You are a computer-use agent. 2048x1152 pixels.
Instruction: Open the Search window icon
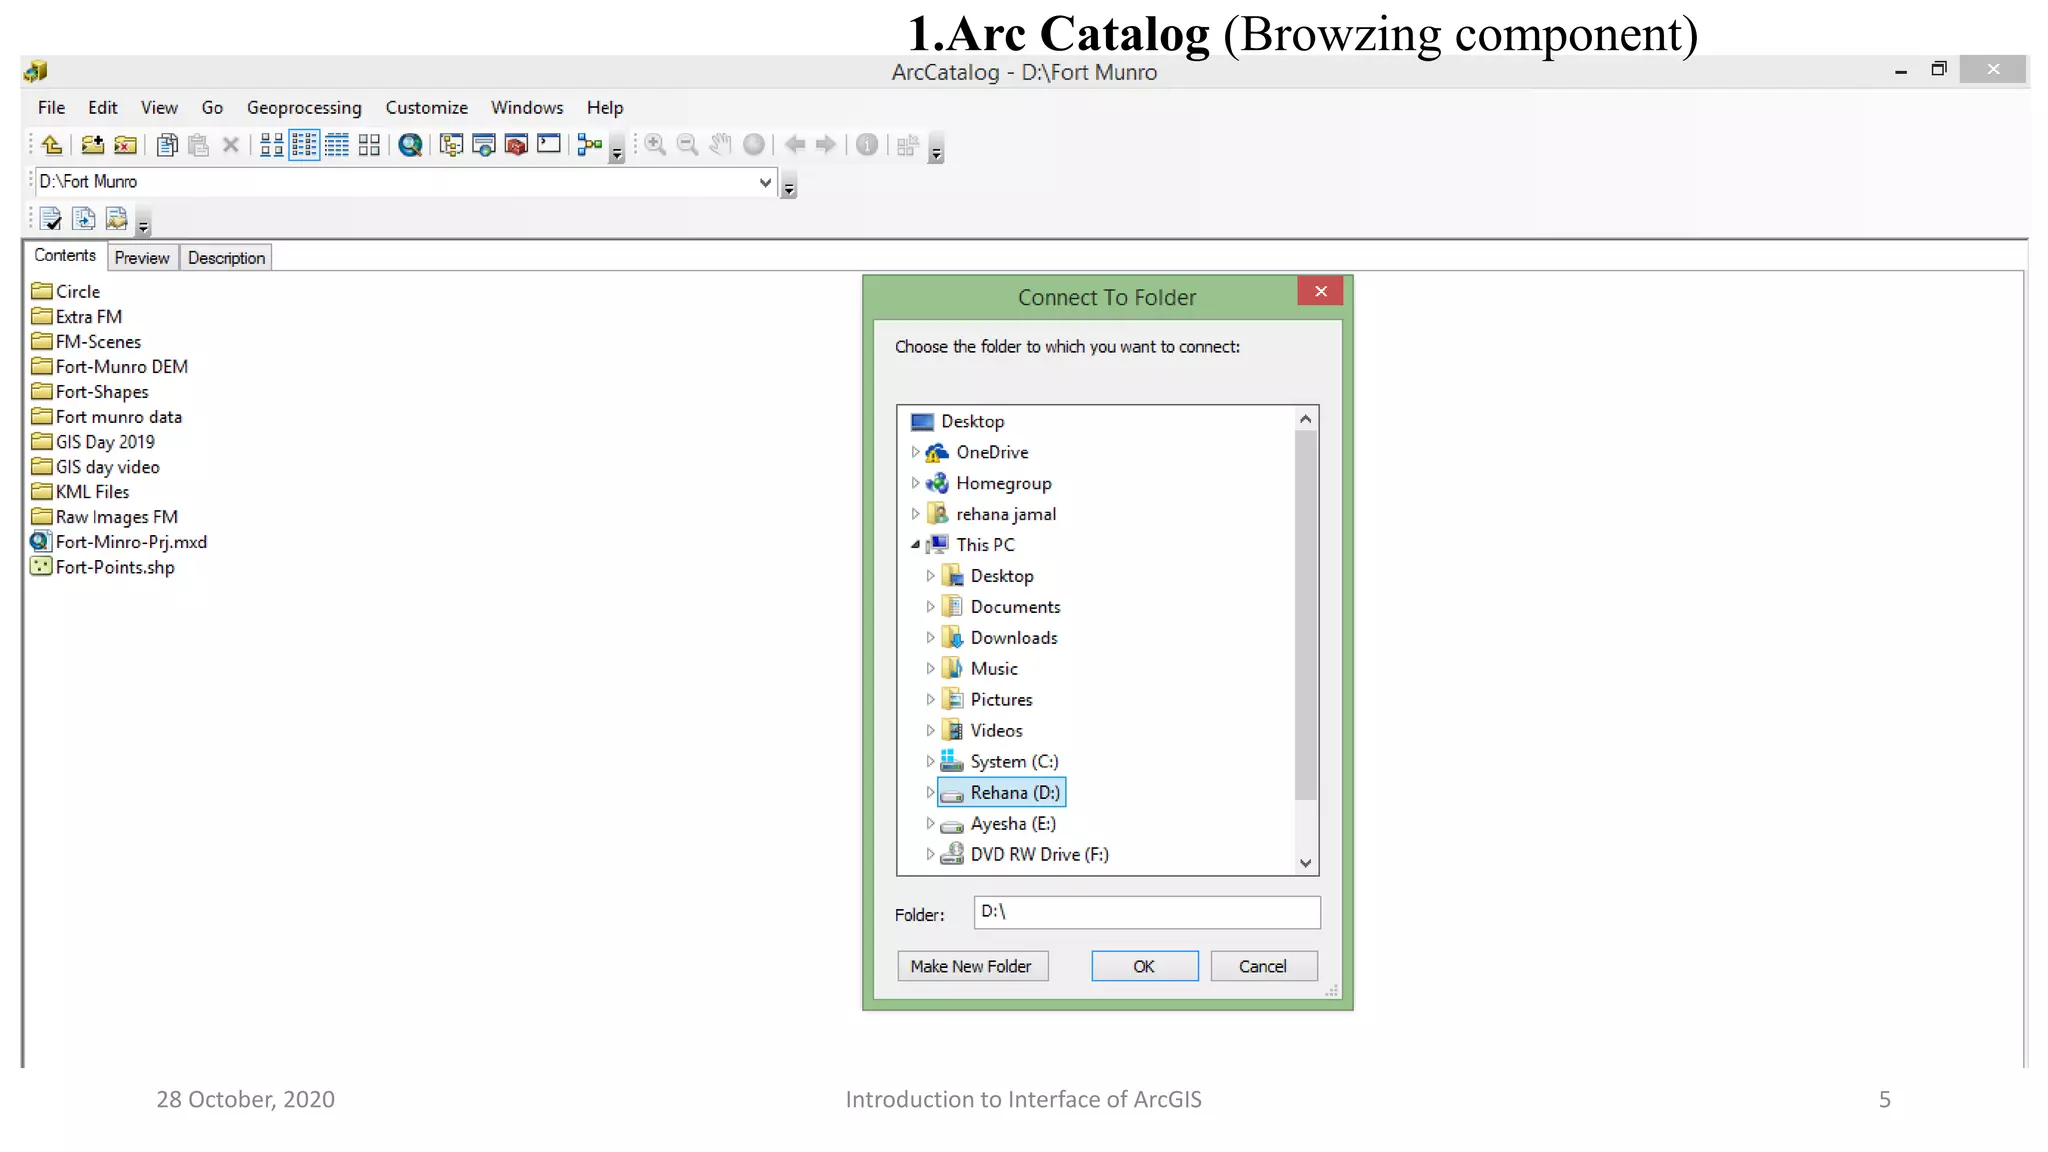coord(484,145)
